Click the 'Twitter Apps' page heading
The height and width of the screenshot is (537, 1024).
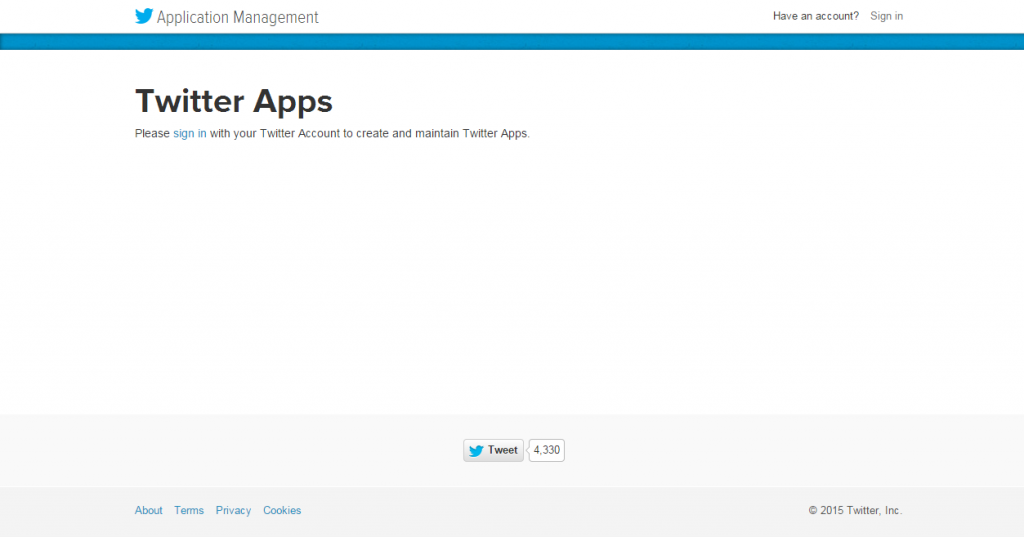click(234, 101)
